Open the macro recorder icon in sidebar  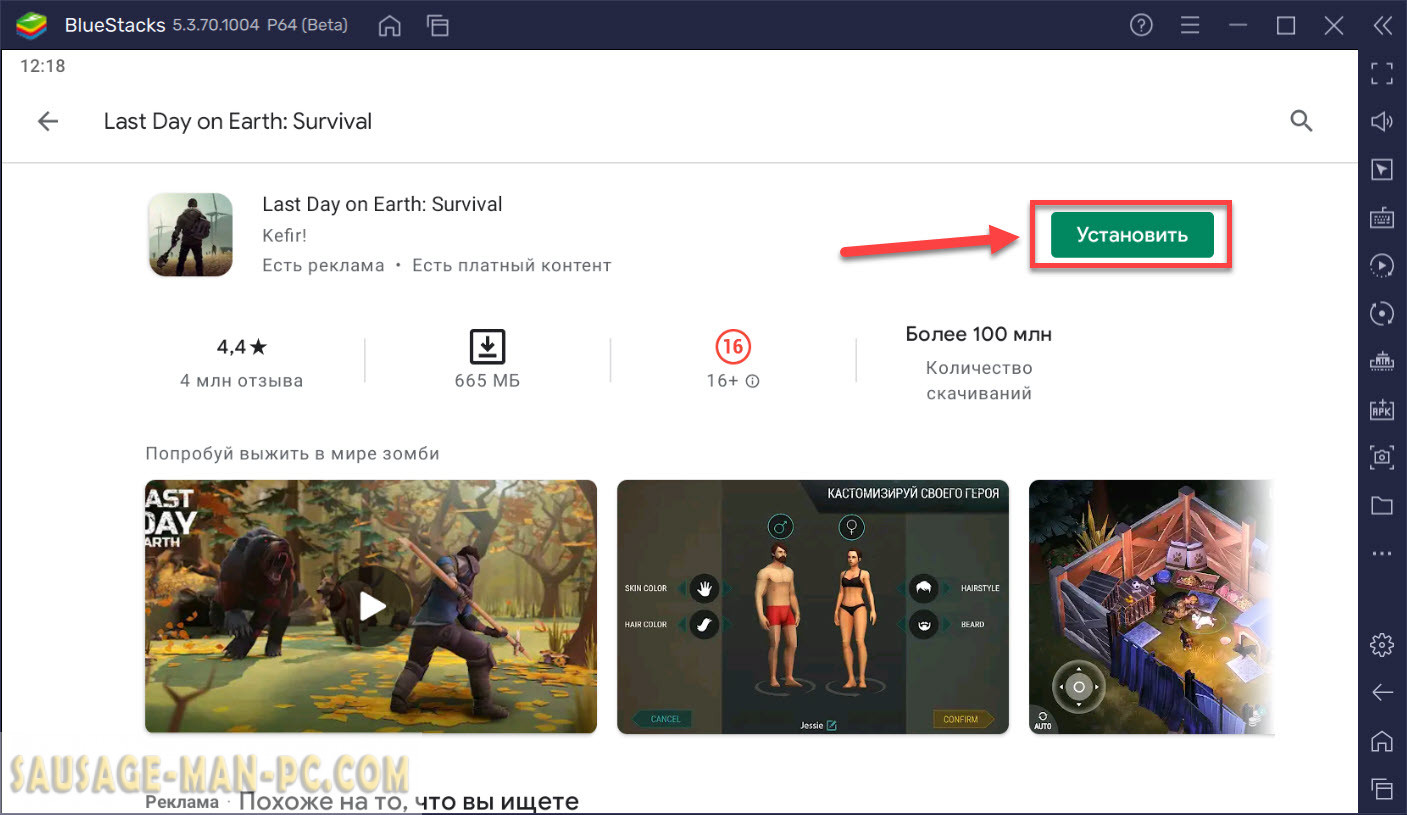click(x=1382, y=265)
